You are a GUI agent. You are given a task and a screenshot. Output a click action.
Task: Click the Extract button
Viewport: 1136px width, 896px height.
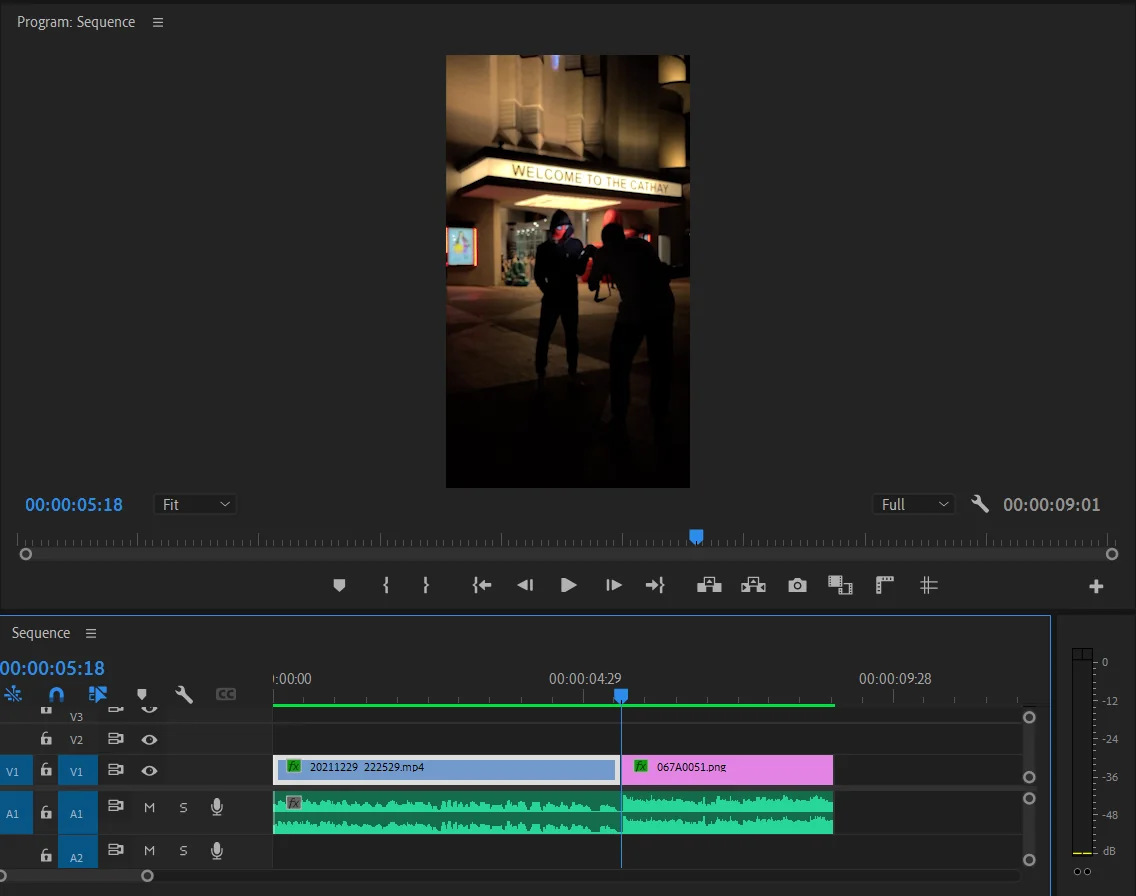tap(753, 586)
